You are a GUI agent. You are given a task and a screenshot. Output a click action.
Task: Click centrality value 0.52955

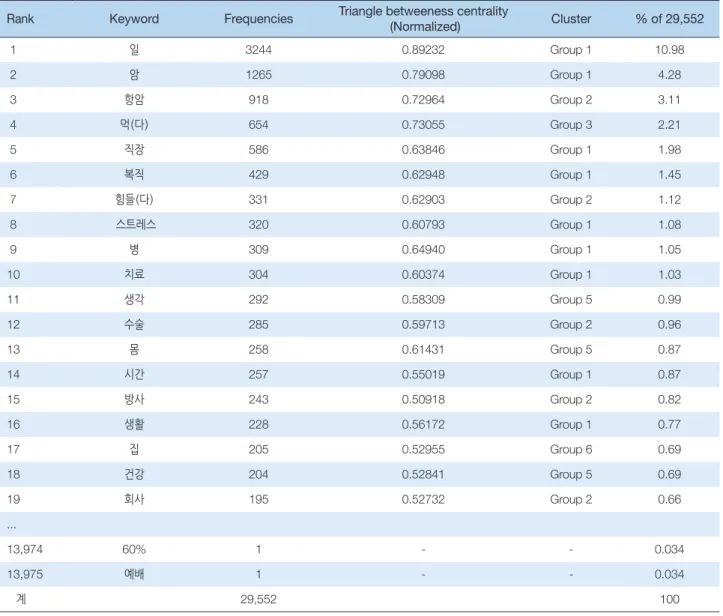click(x=423, y=449)
